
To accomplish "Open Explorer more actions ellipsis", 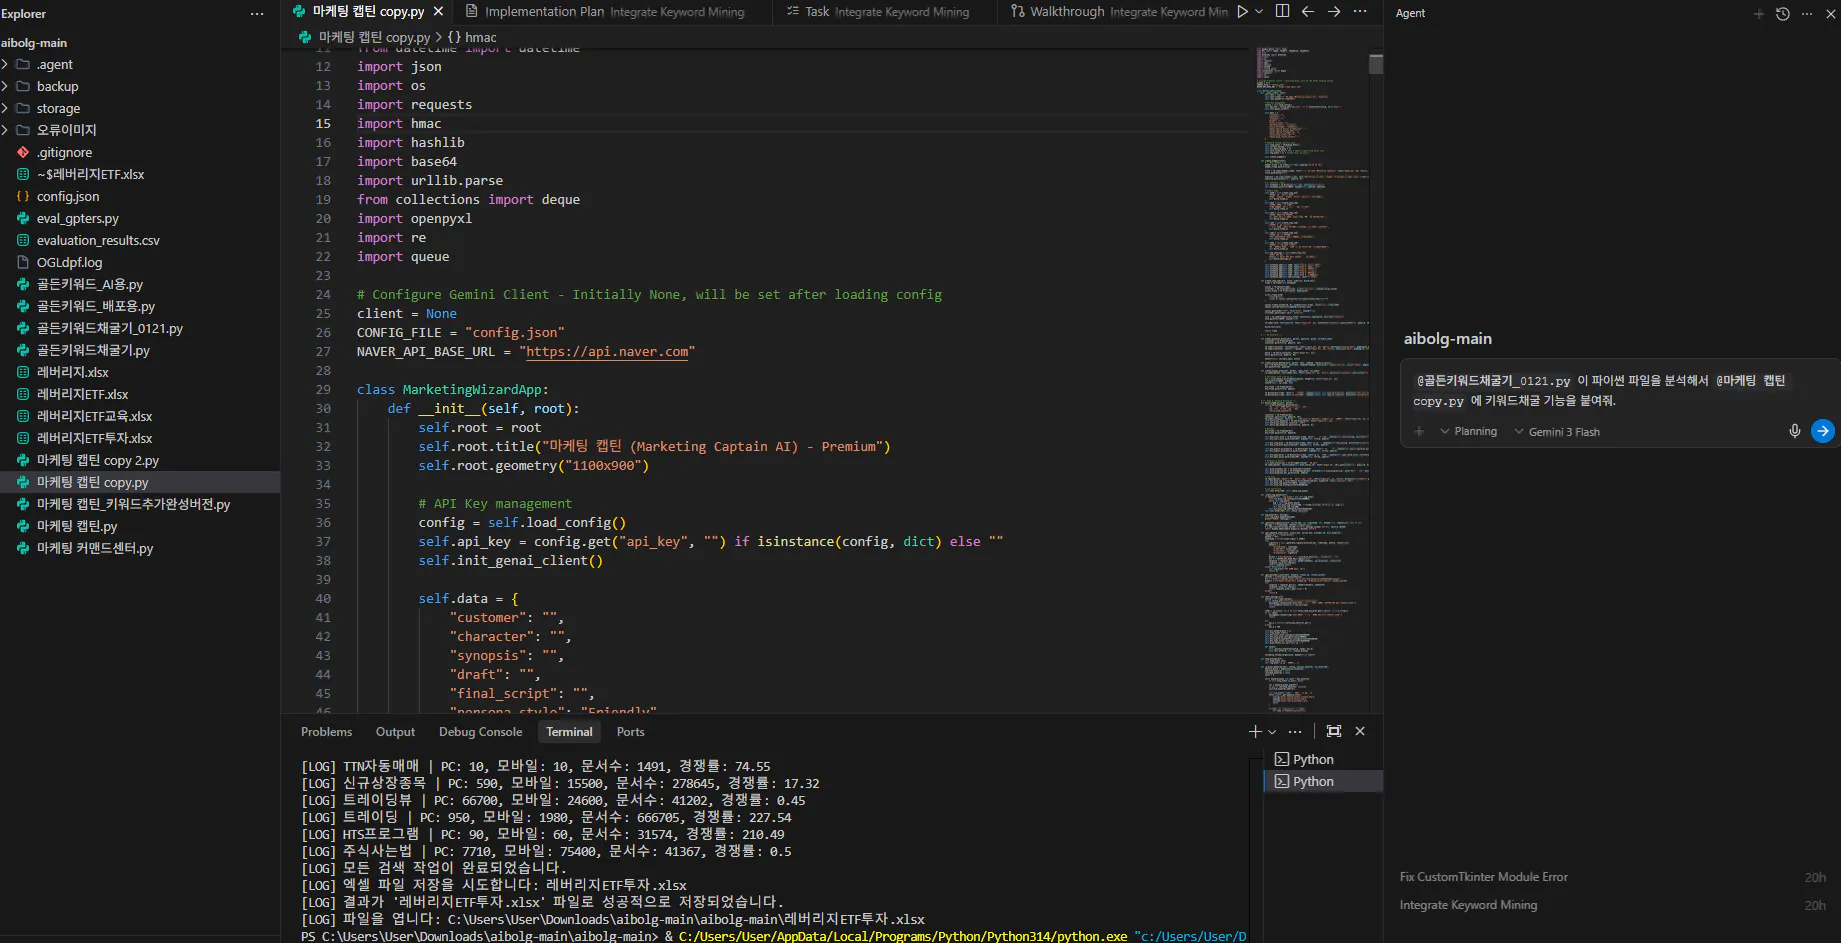I will [x=257, y=14].
